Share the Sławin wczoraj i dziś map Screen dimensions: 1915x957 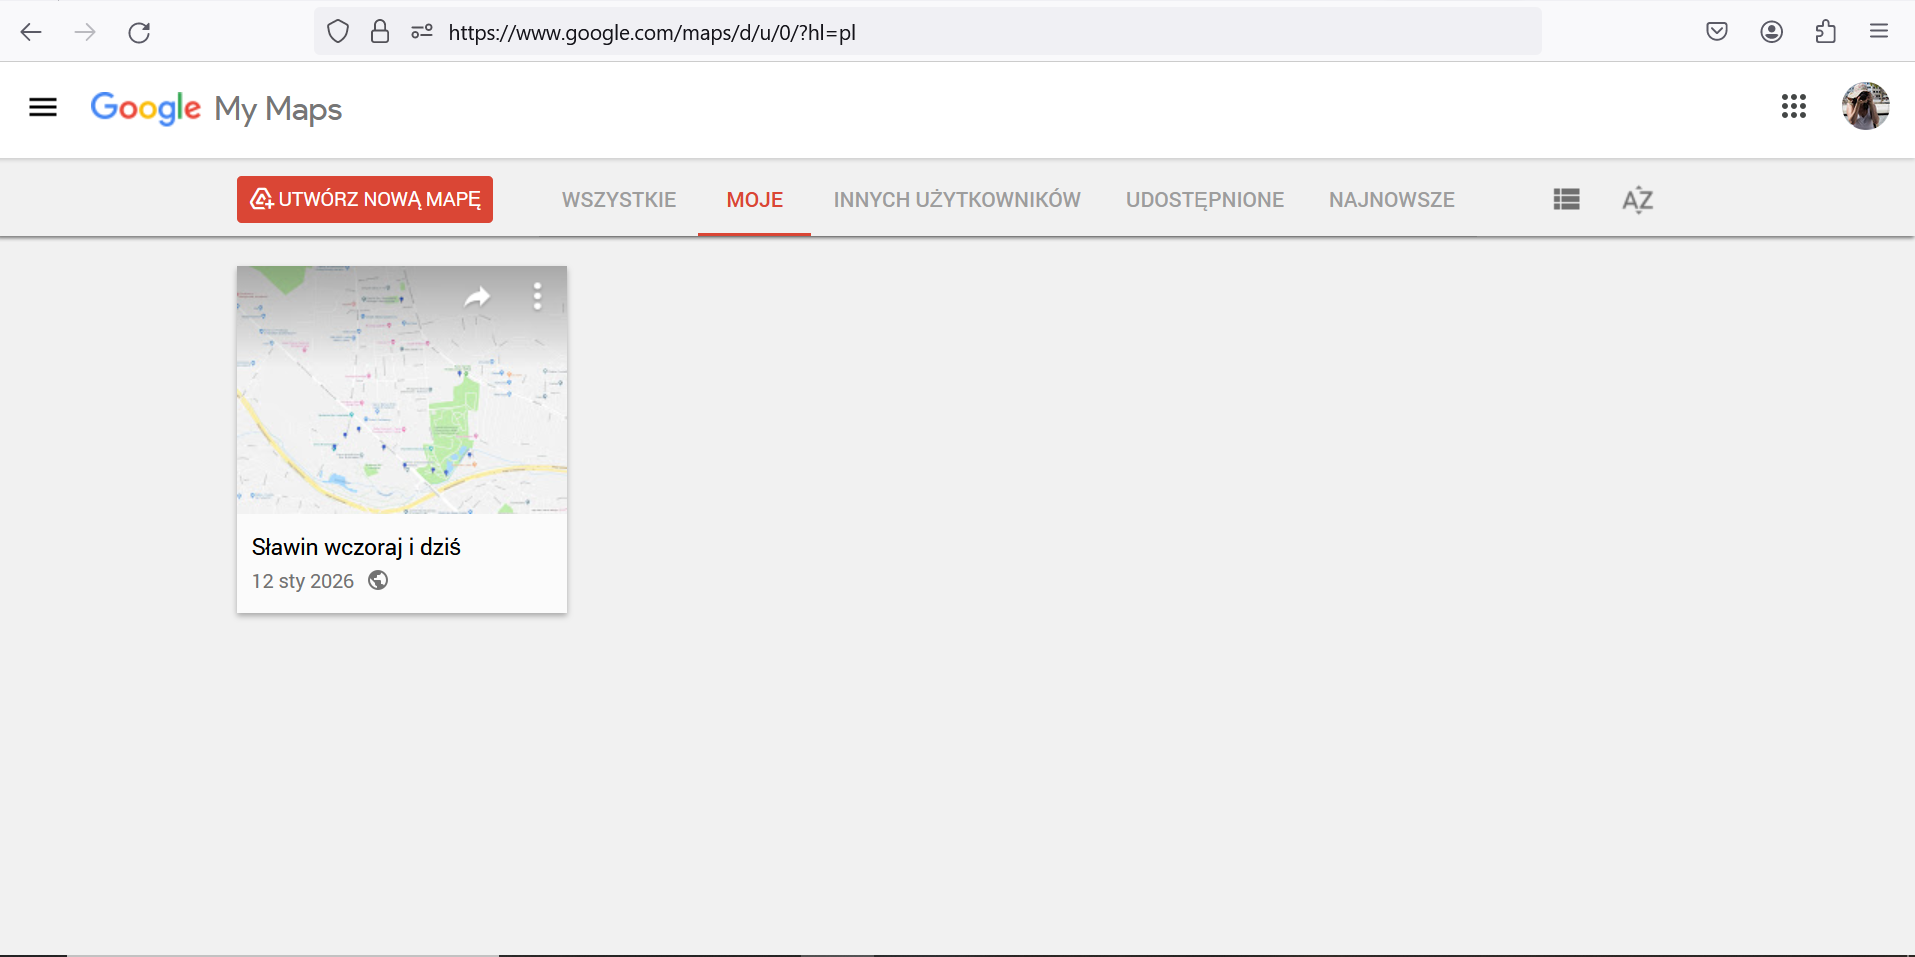(x=477, y=296)
